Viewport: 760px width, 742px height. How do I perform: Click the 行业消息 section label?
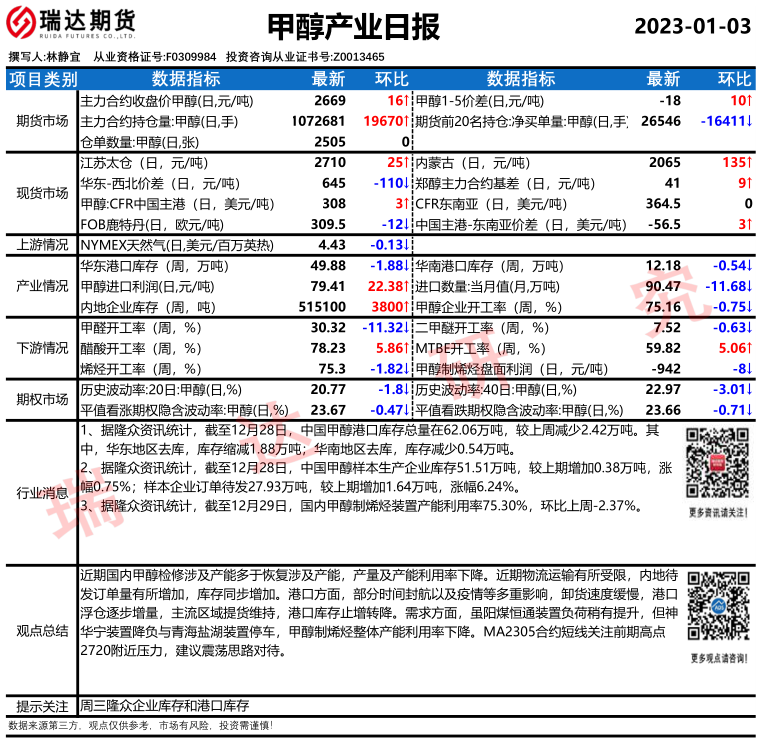(42, 492)
